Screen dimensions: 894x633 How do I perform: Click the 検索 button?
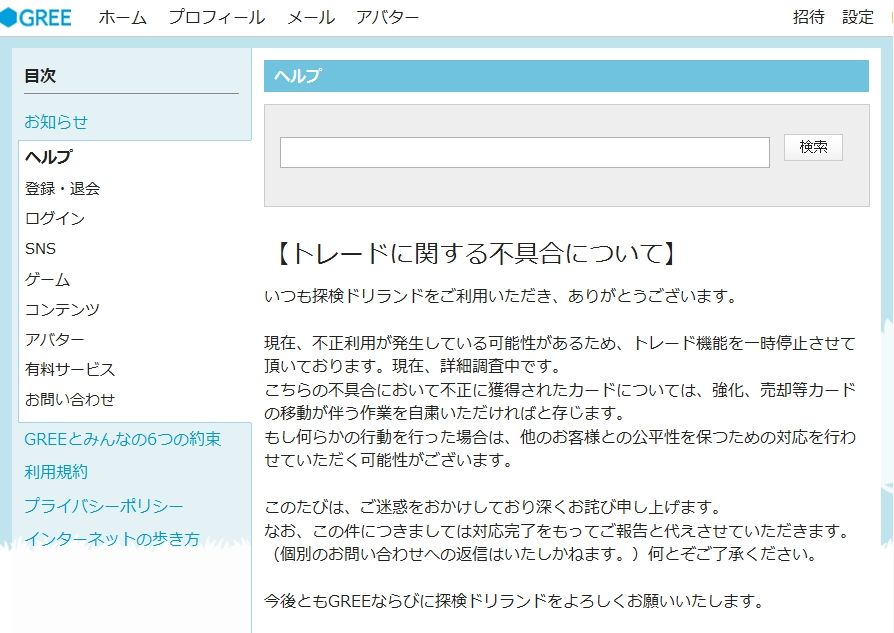click(813, 147)
